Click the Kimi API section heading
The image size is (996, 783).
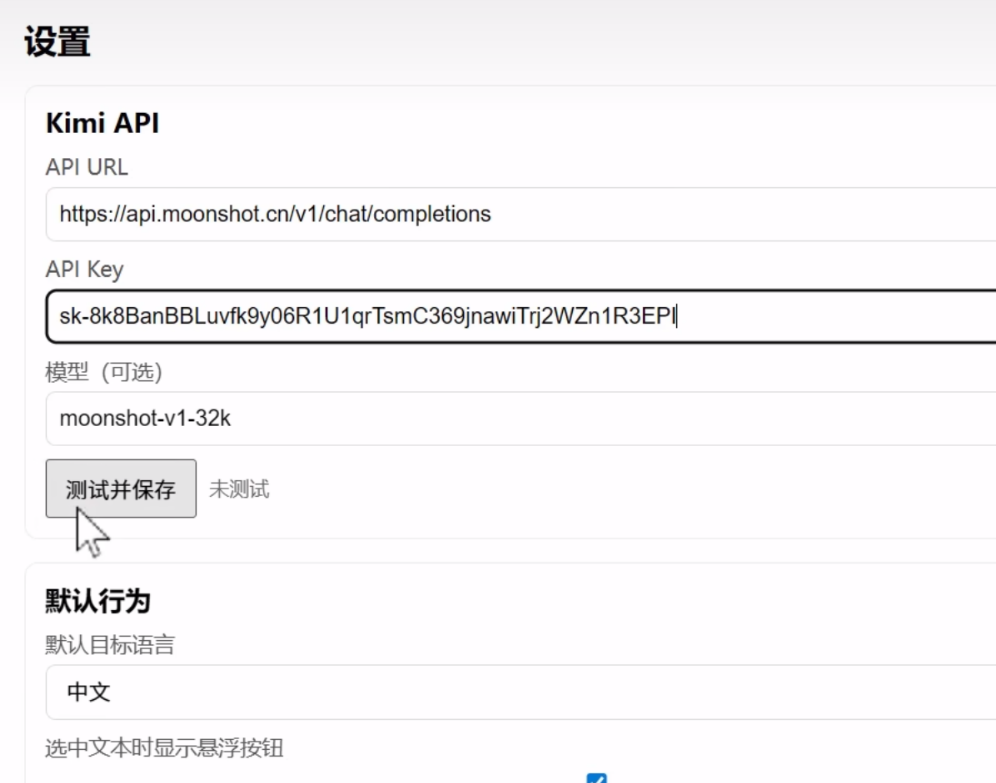pyautogui.click(x=102, y=123)
